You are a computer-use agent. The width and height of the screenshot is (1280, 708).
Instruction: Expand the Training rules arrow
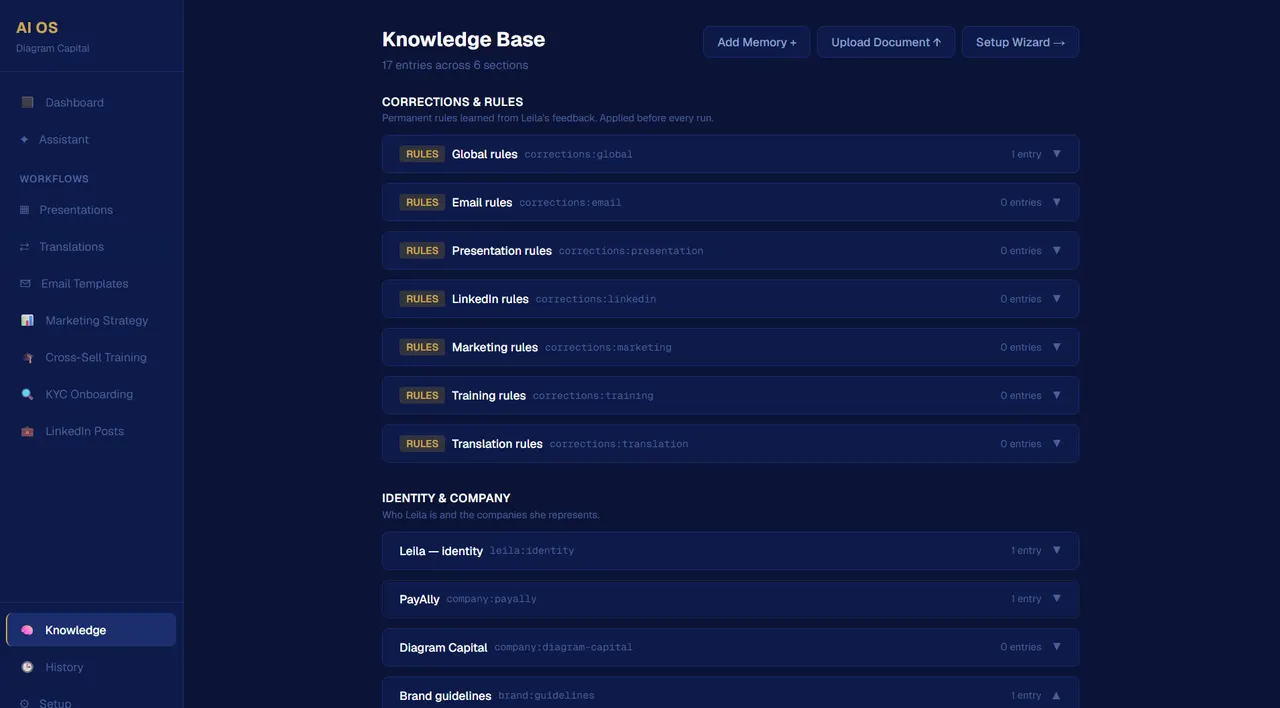[x=1056, y=395]
